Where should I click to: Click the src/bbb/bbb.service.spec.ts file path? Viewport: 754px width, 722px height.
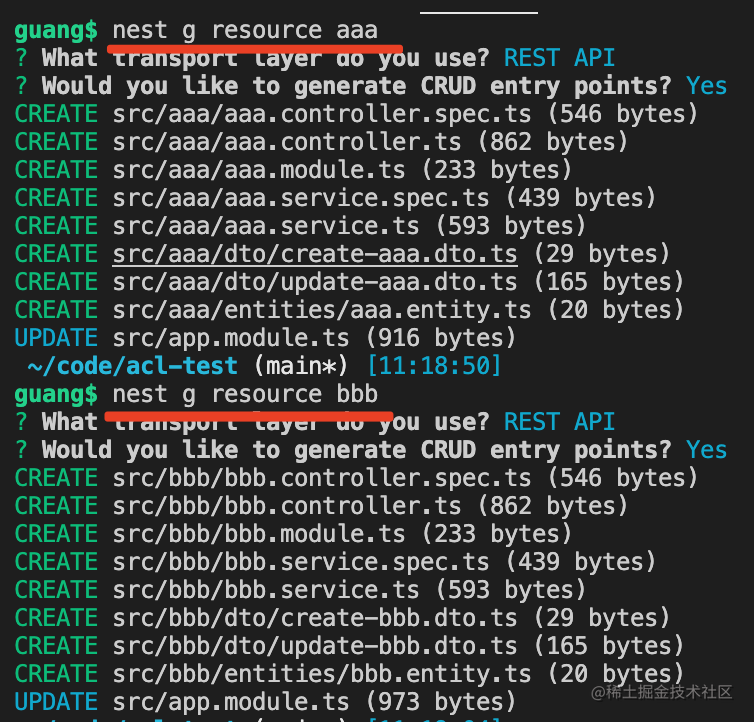[301, 562]
